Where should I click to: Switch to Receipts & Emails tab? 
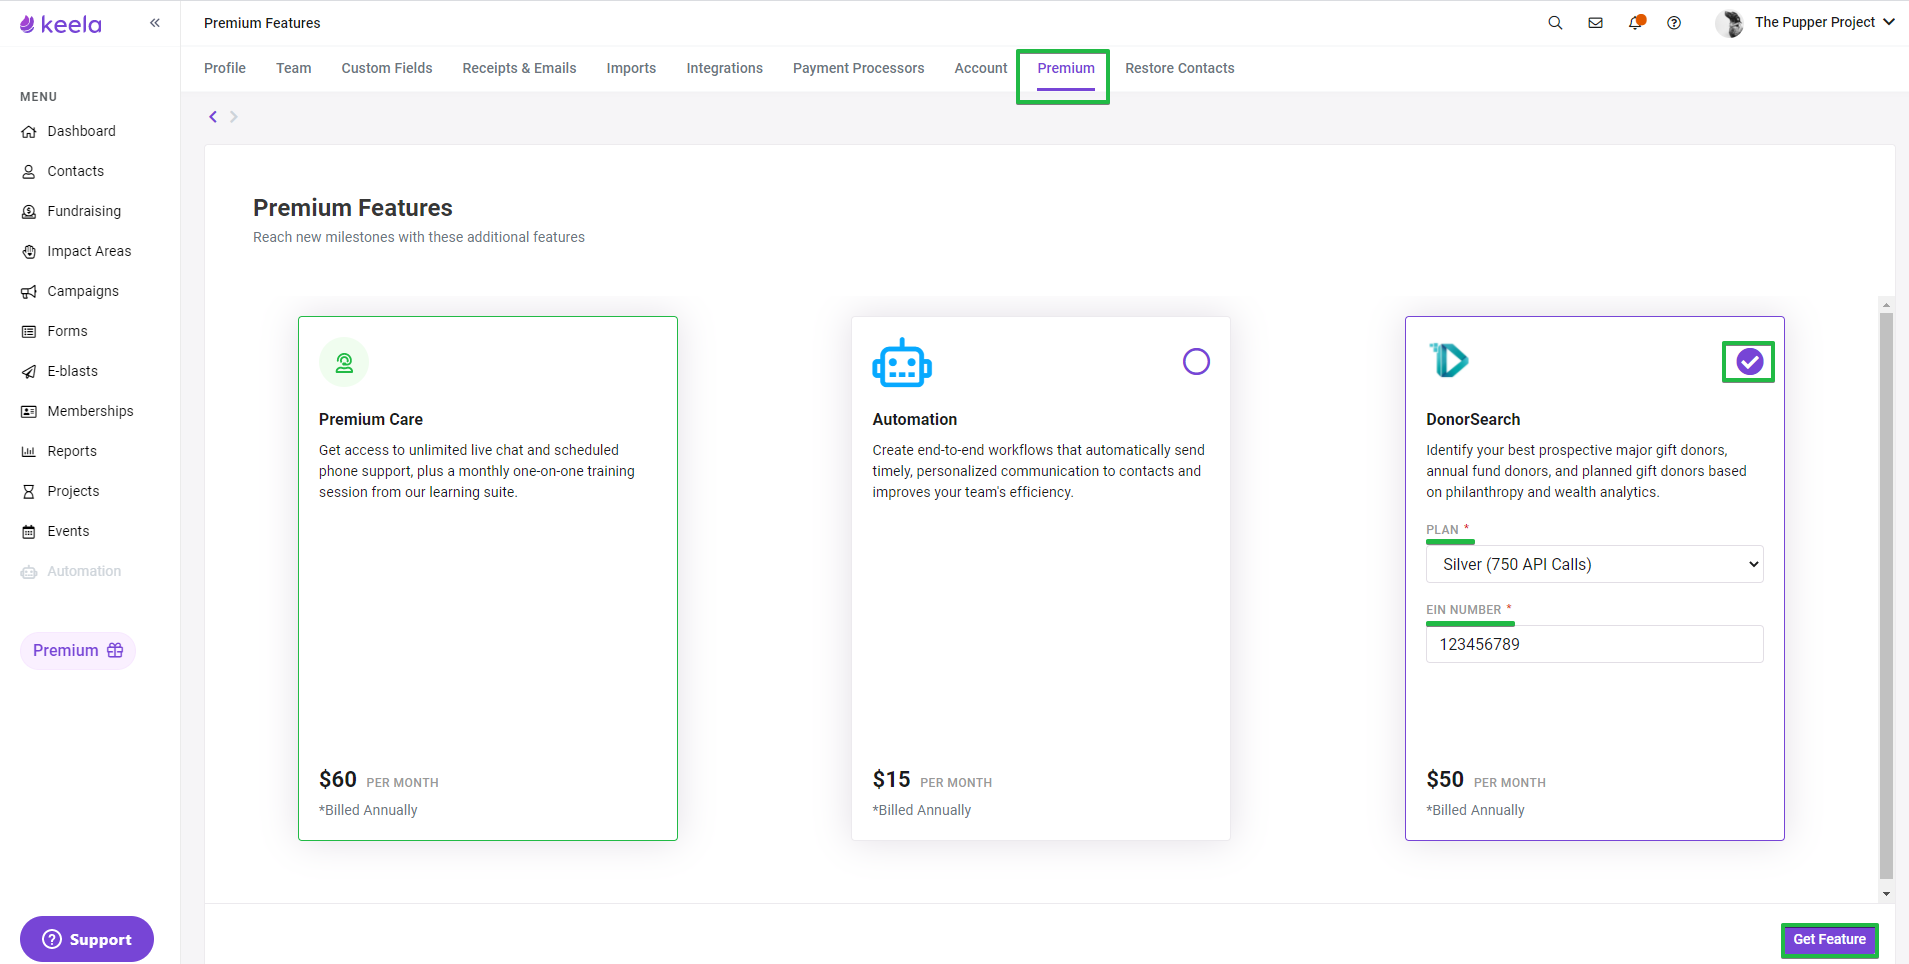click(x=519, y=68)
